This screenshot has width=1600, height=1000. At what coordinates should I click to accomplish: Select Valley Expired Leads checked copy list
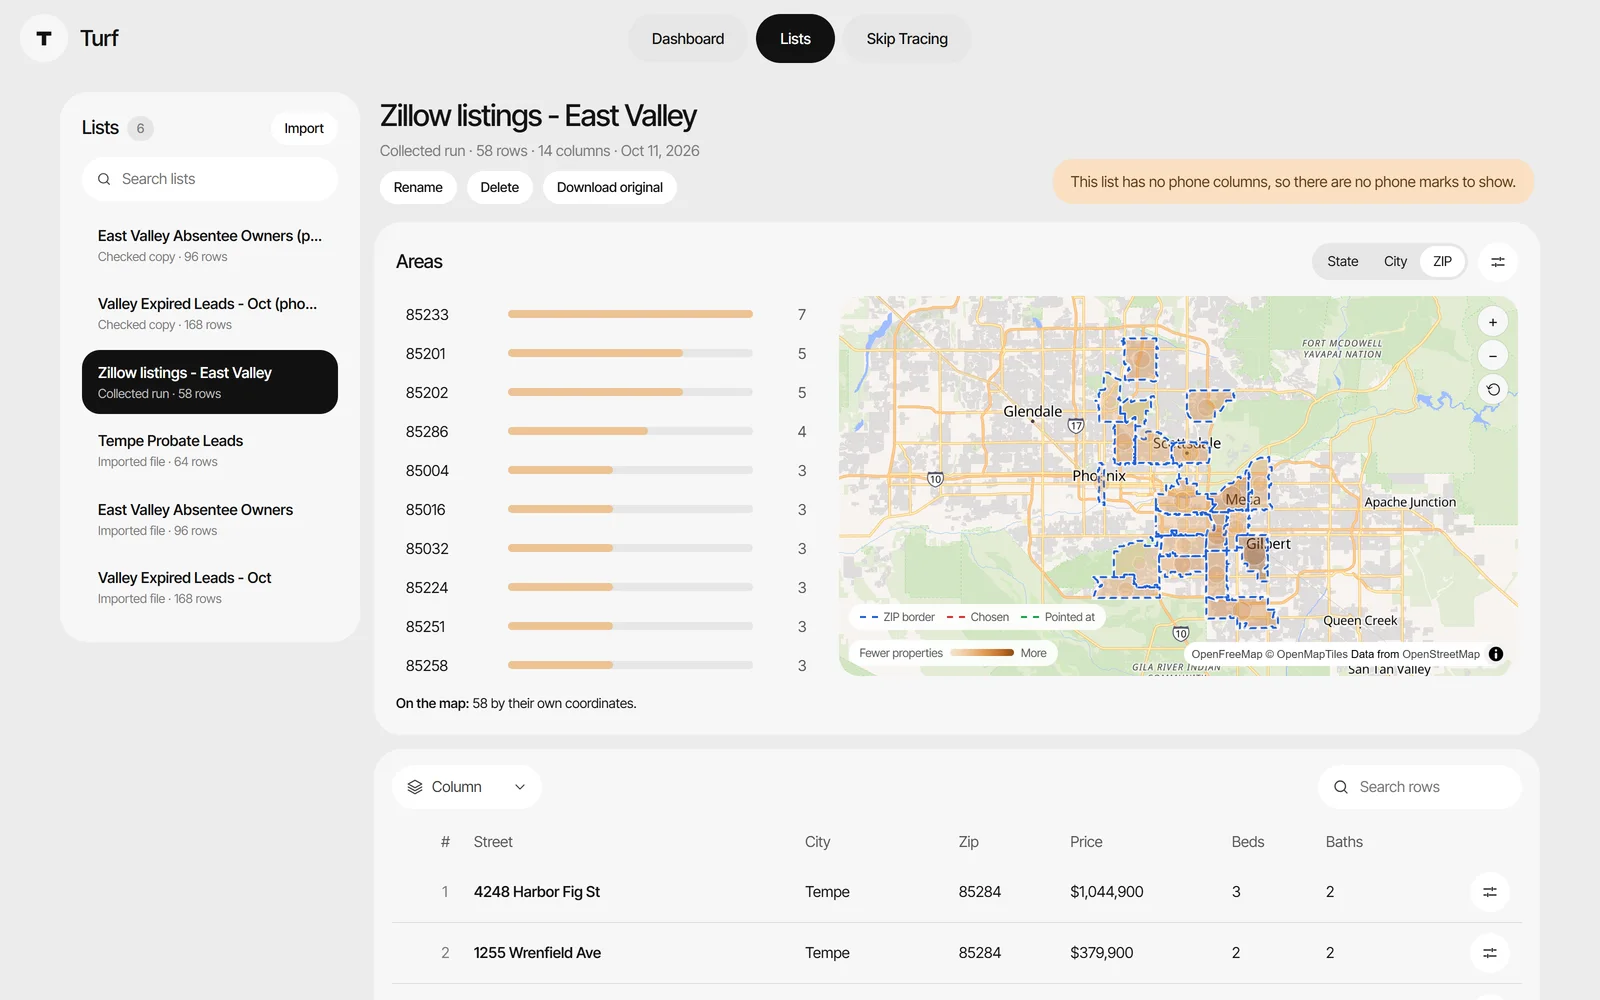pyautogui.click(x=210, y=313)
